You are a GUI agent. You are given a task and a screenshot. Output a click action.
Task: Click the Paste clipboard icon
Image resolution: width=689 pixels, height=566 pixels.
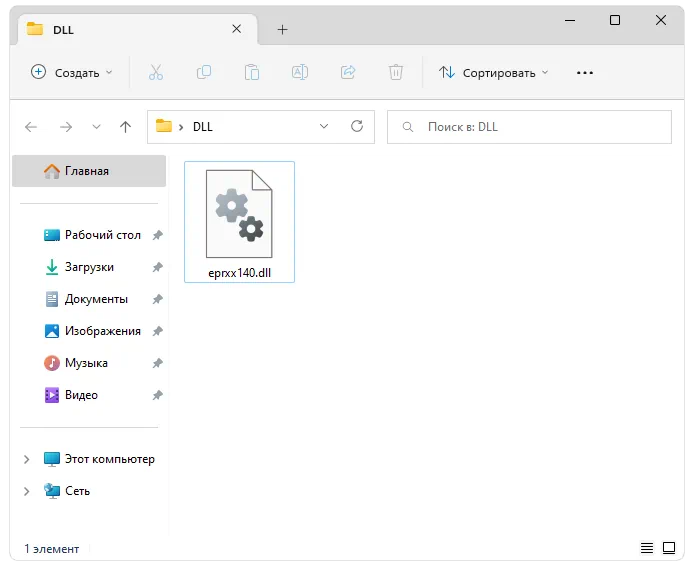[x=252, y=72]
